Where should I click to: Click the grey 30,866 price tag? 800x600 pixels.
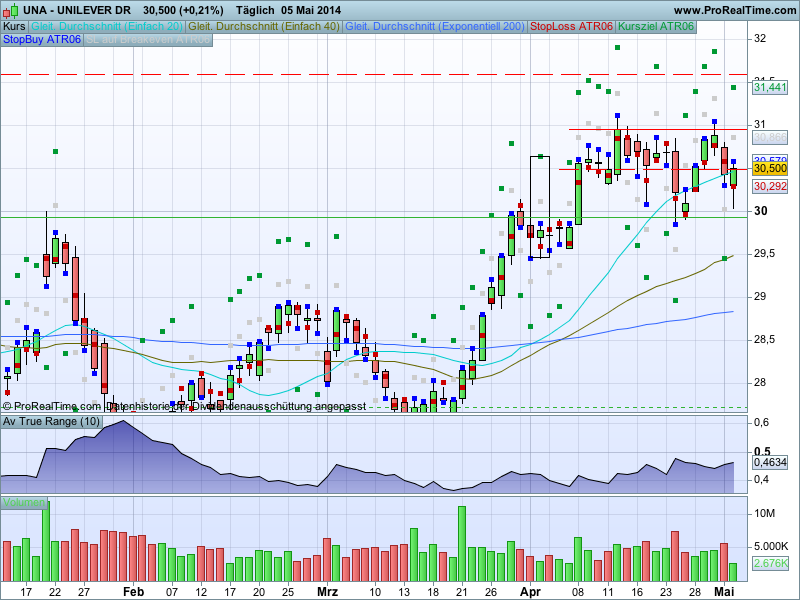[770, 137]
